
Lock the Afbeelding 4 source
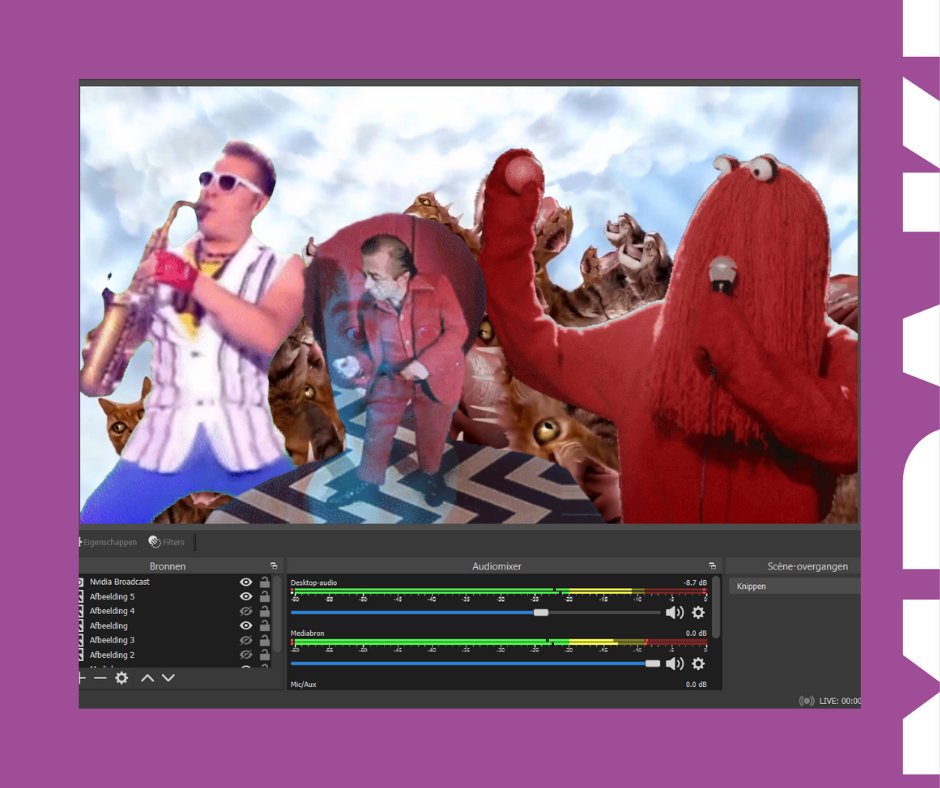pyautogui.click(x=264, y=611)
